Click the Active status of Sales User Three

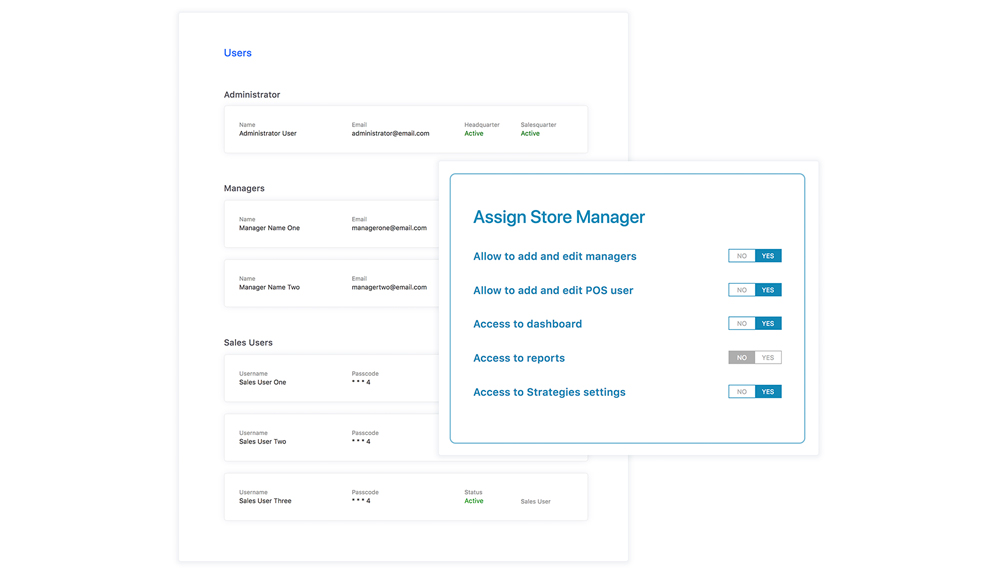tap(473, 501)
